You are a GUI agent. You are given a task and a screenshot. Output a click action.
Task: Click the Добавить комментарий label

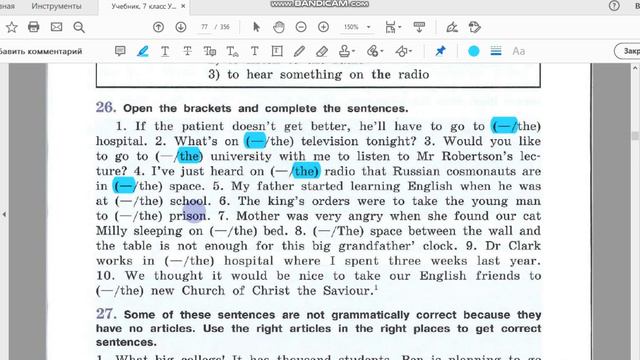[41, 51]
